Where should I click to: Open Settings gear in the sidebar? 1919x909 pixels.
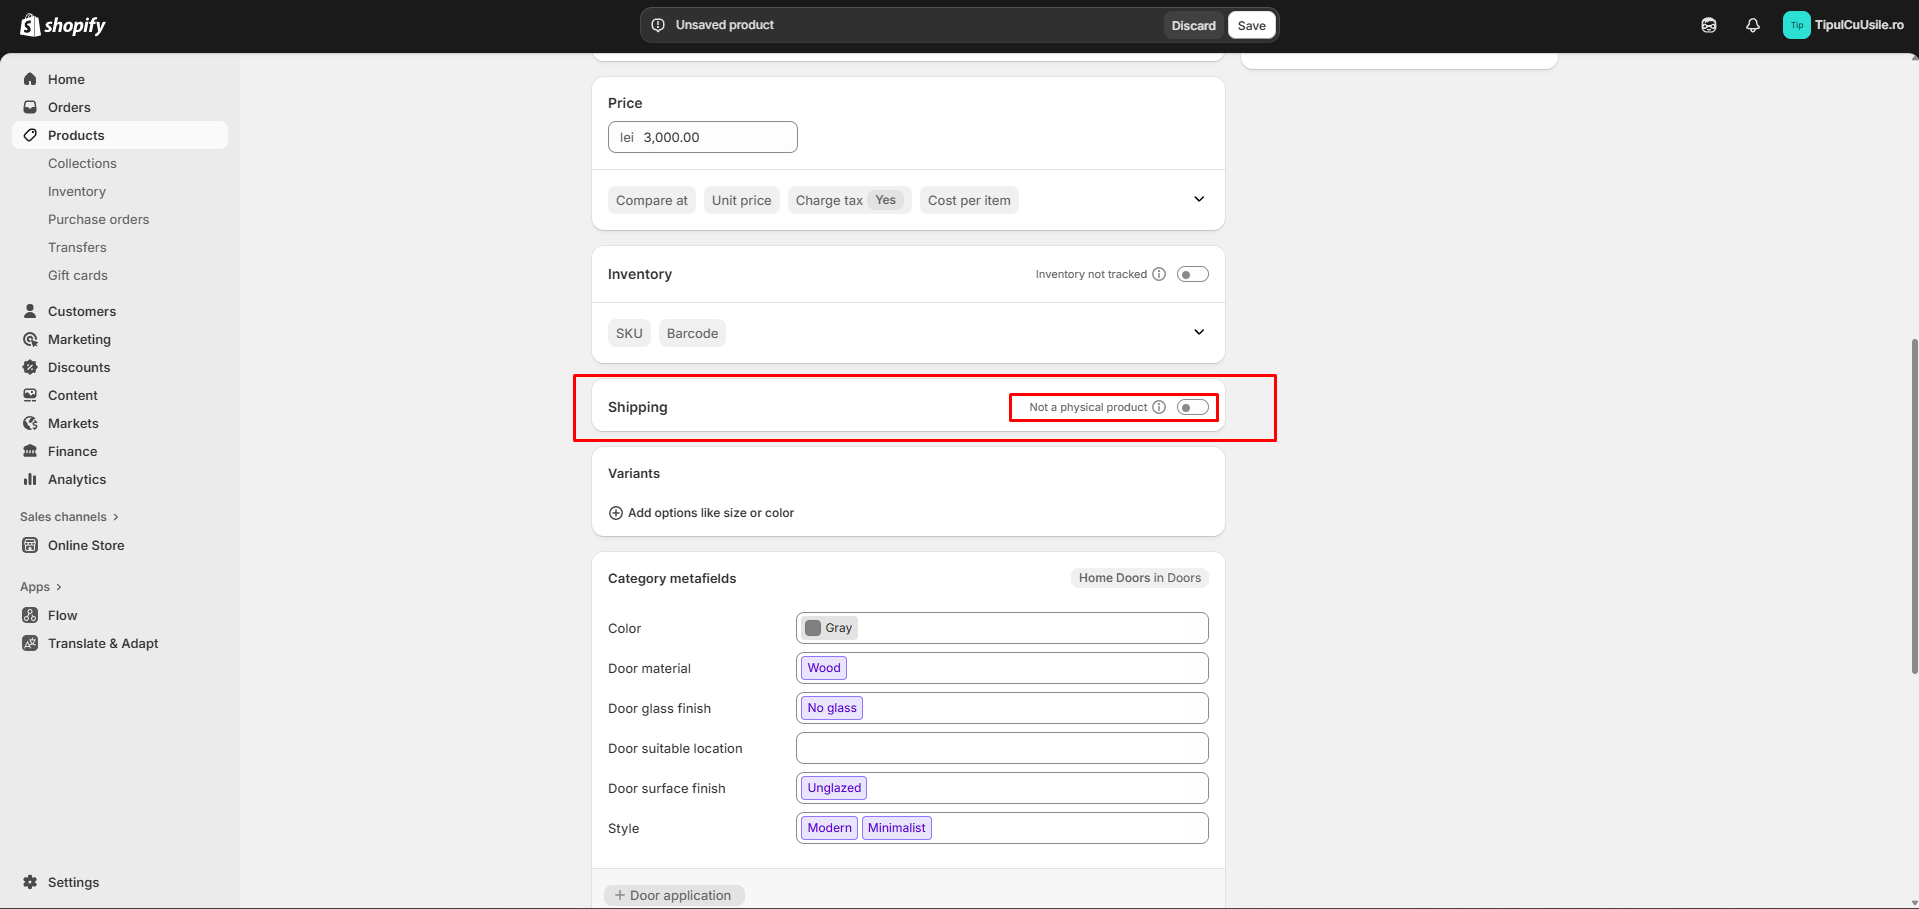point(31,882)
